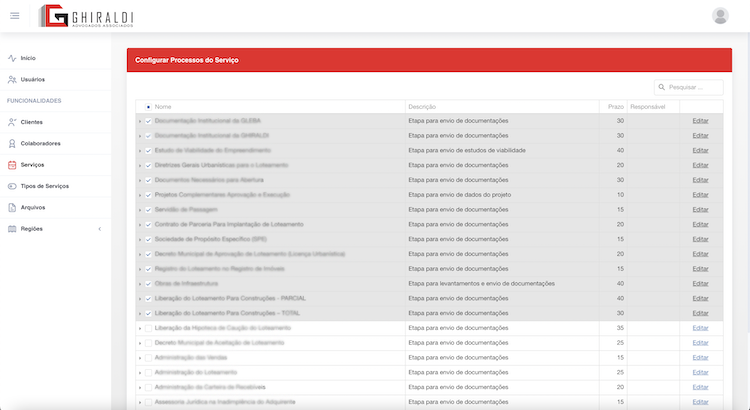750x410 pixels.
Task: Click Editar for Estudo de Viabilidade row
Action: (700, 151)
